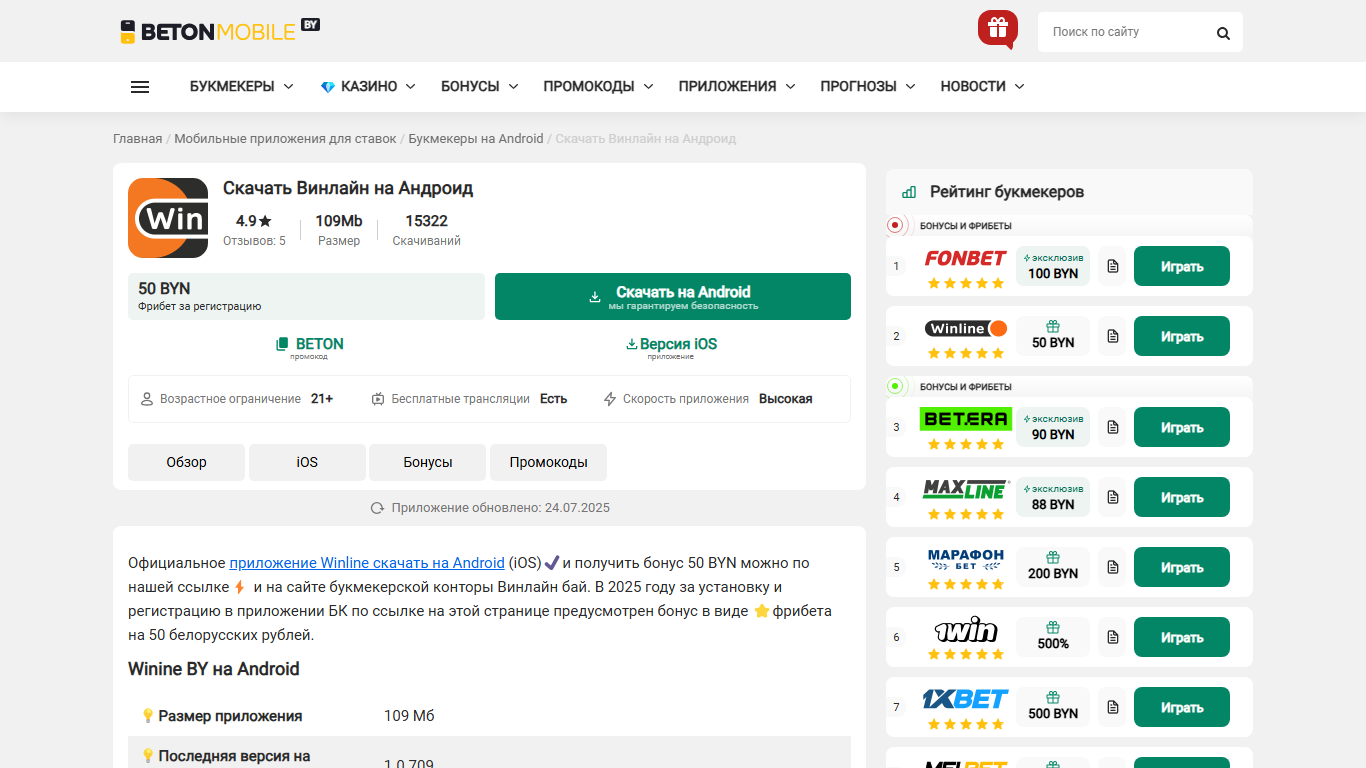The image size is (1366, 768).
Task: Click the Отзывов: 5 reviews count
Action: coord(254,241)
